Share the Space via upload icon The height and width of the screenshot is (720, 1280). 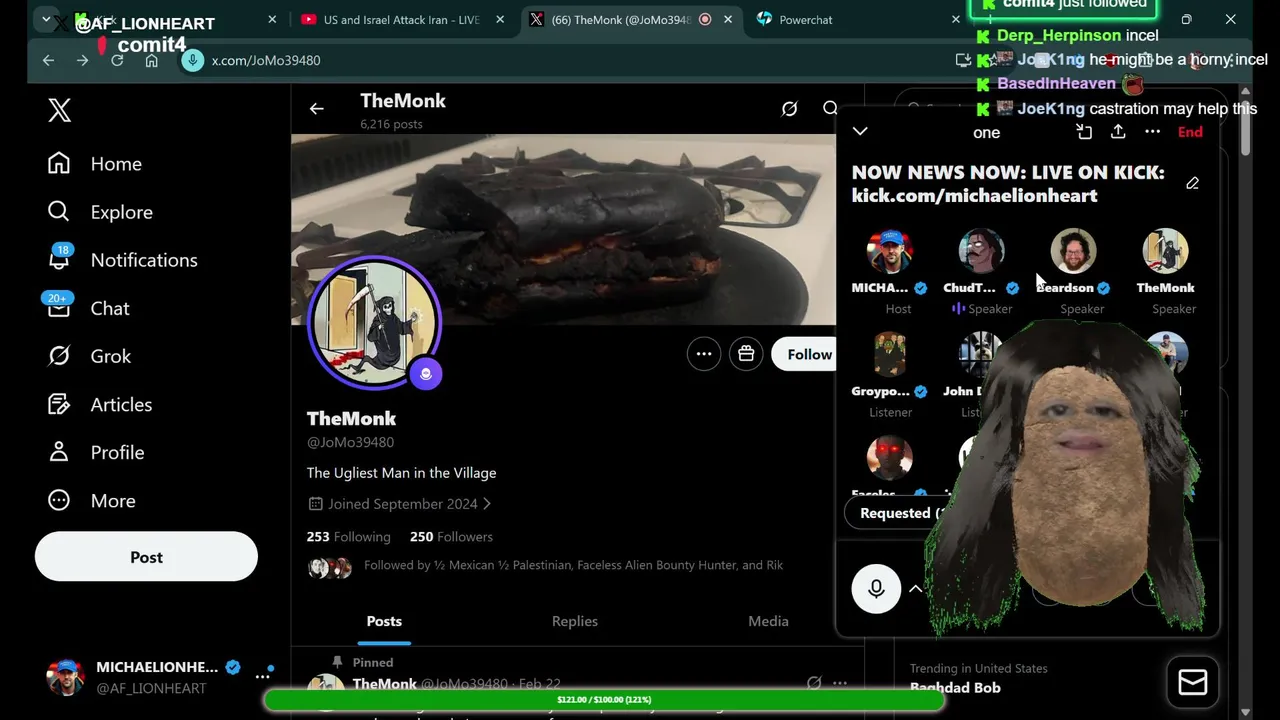(x=1118, y=131)
